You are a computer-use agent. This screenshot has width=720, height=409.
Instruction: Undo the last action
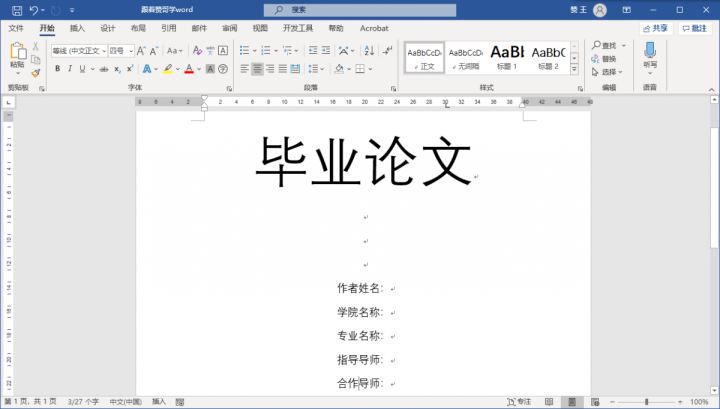pyautogui.click(x=33, y=10)
